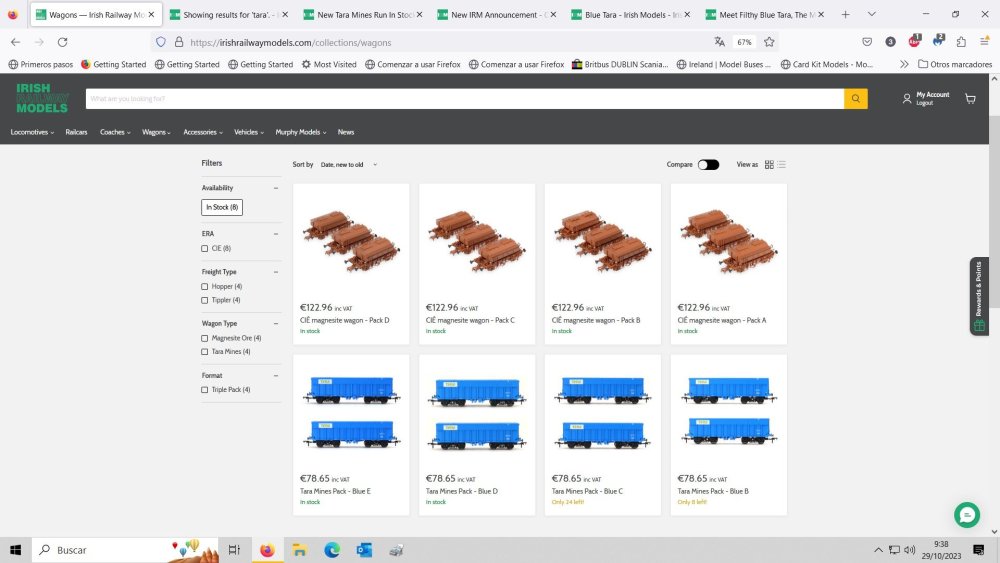Switch to list view icon

[x=782, y=164]
